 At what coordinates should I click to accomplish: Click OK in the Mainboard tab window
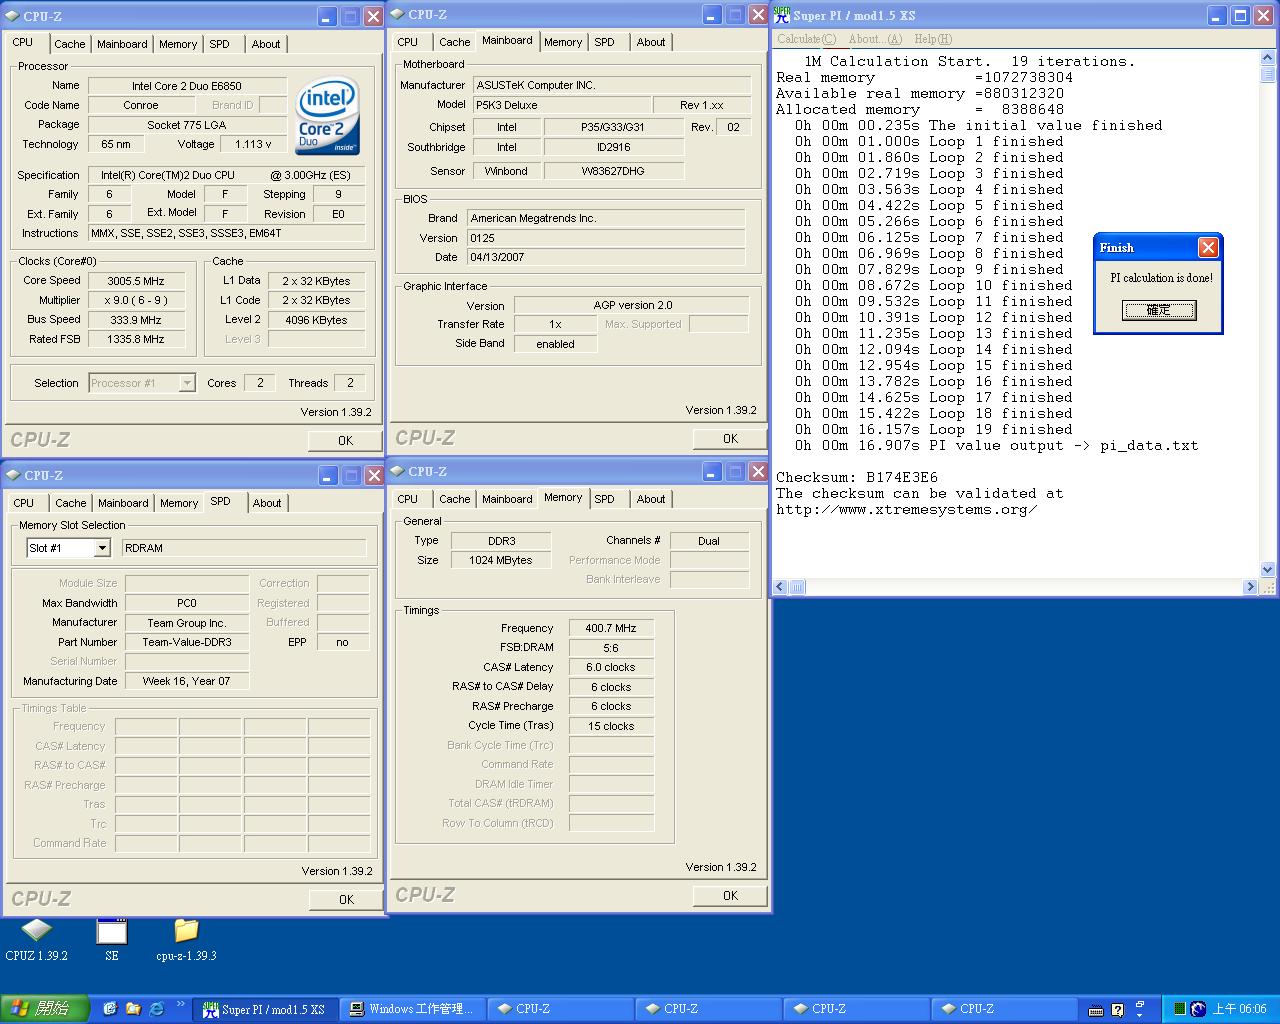pos(730,438)
